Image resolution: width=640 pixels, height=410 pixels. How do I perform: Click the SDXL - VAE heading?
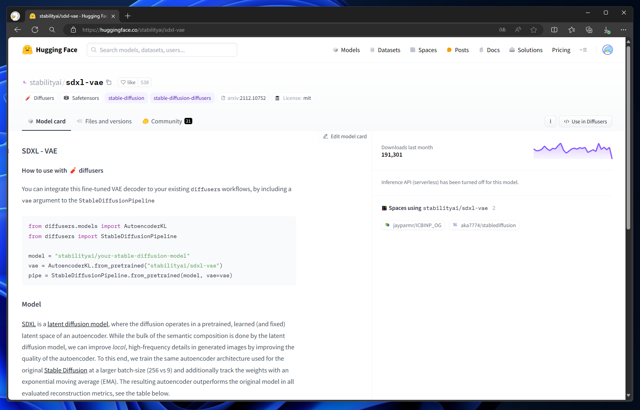click(40, 151)
